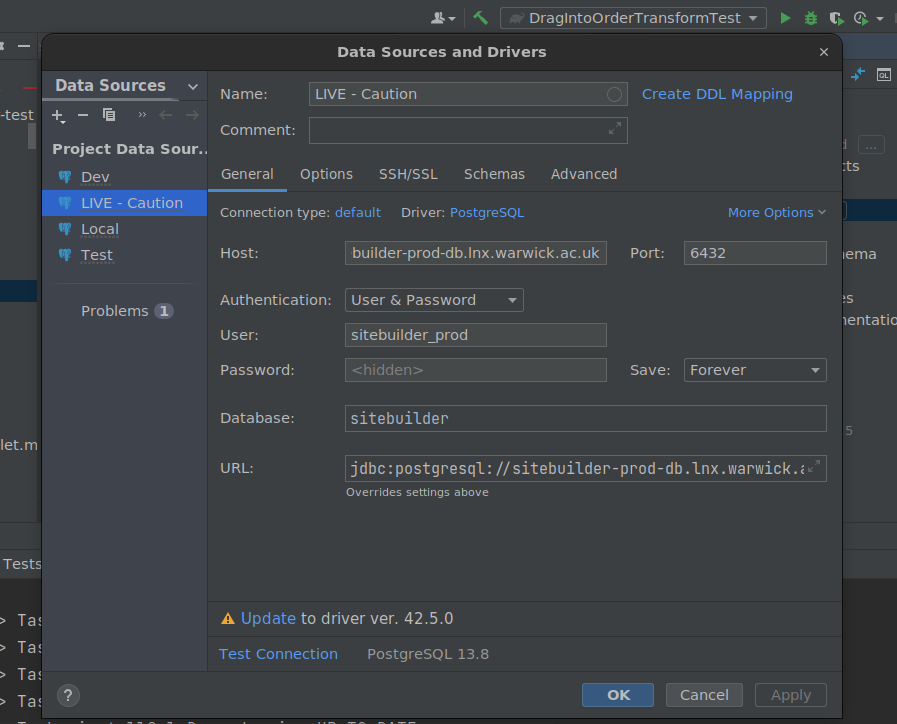Switch to the Schemas tab

[x=494, y=174]
